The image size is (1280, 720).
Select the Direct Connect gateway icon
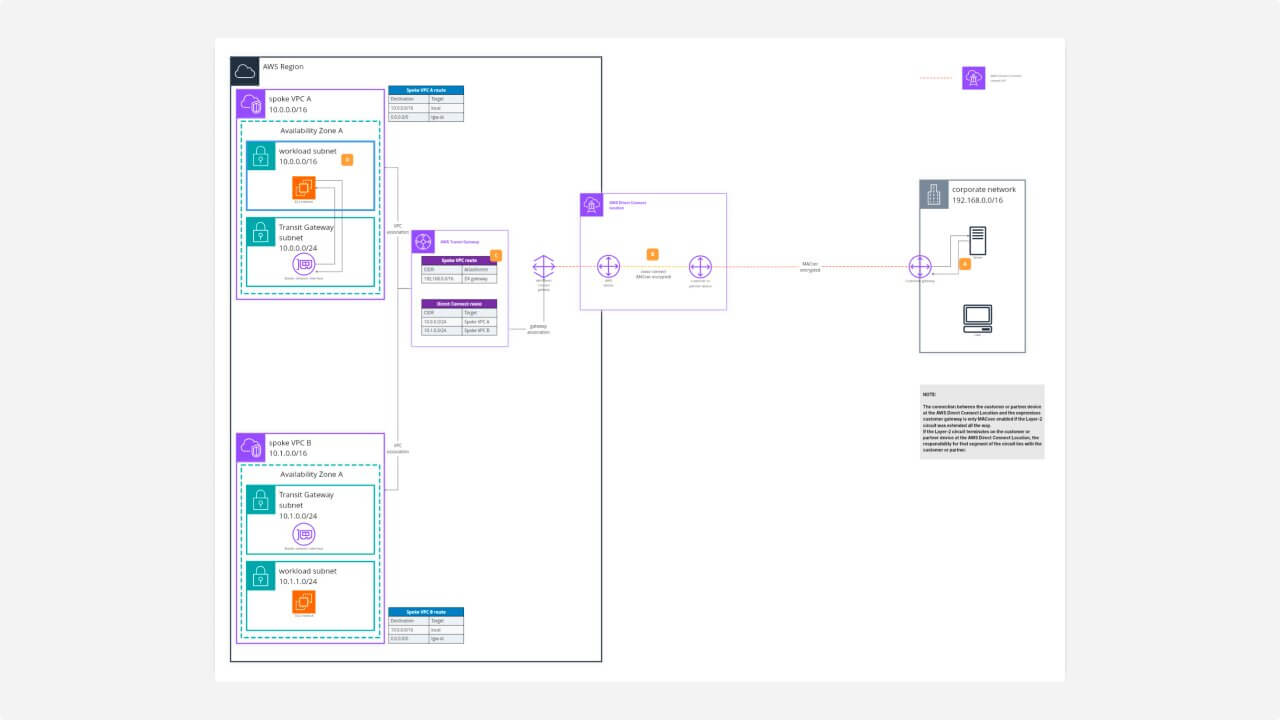544,267
